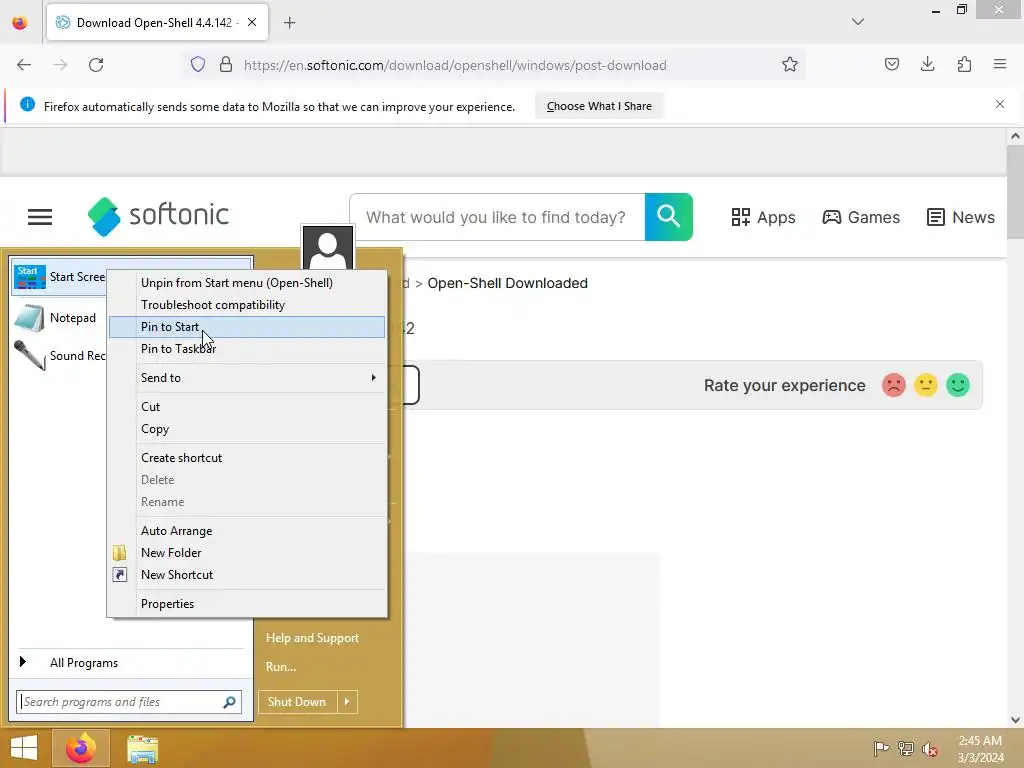The width and height of the screenshot is (1024, 768).
Task: Reload the current page
Action: (x=96, y=65)
